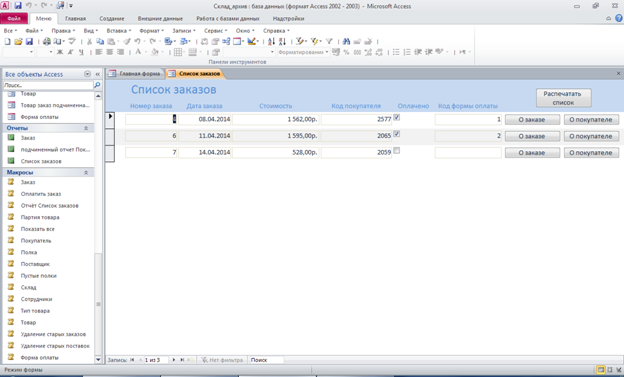Click the Italic К formatting icon
624x377 pixels.
click(x=70, y=52)
